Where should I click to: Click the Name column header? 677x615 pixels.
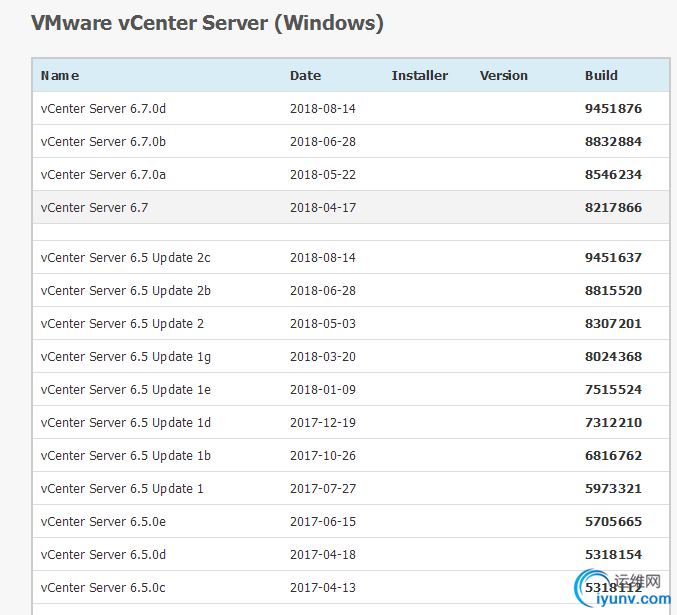[60, 76]
